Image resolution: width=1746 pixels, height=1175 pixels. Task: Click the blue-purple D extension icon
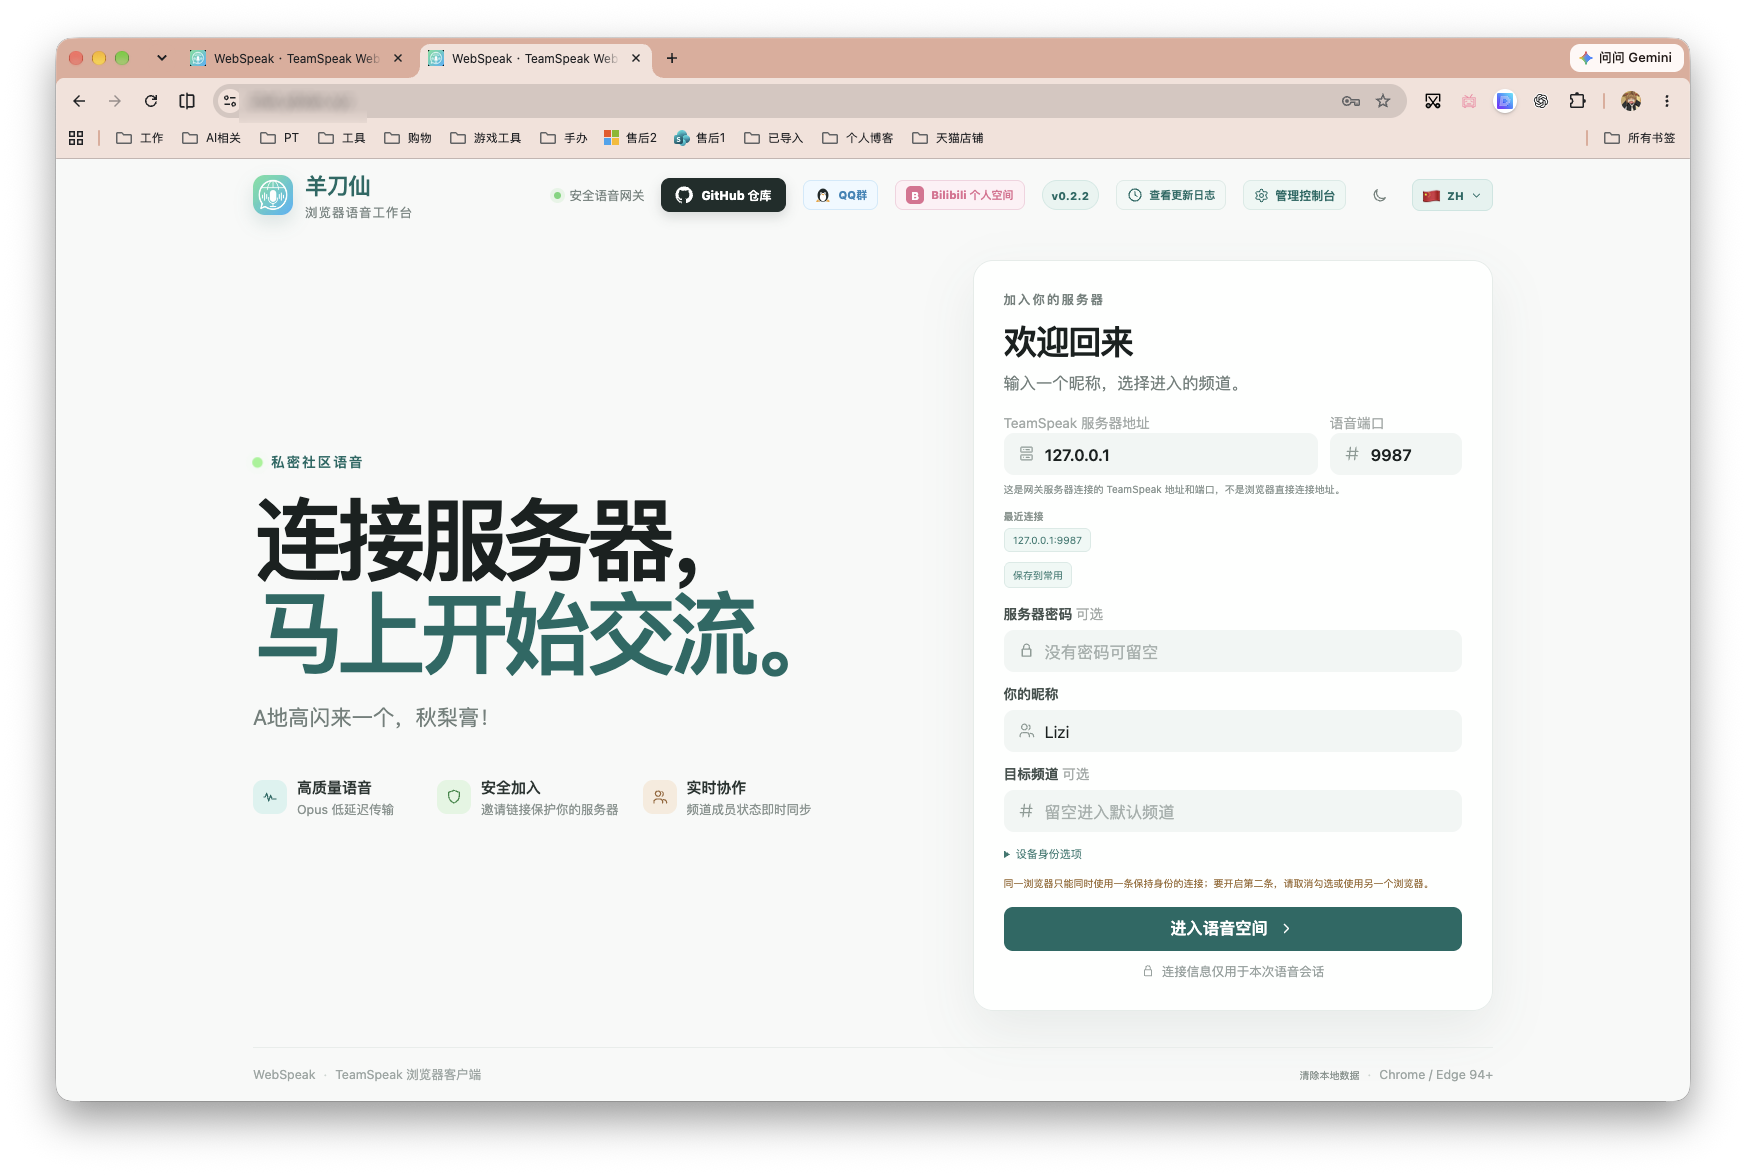(1505, 101)
